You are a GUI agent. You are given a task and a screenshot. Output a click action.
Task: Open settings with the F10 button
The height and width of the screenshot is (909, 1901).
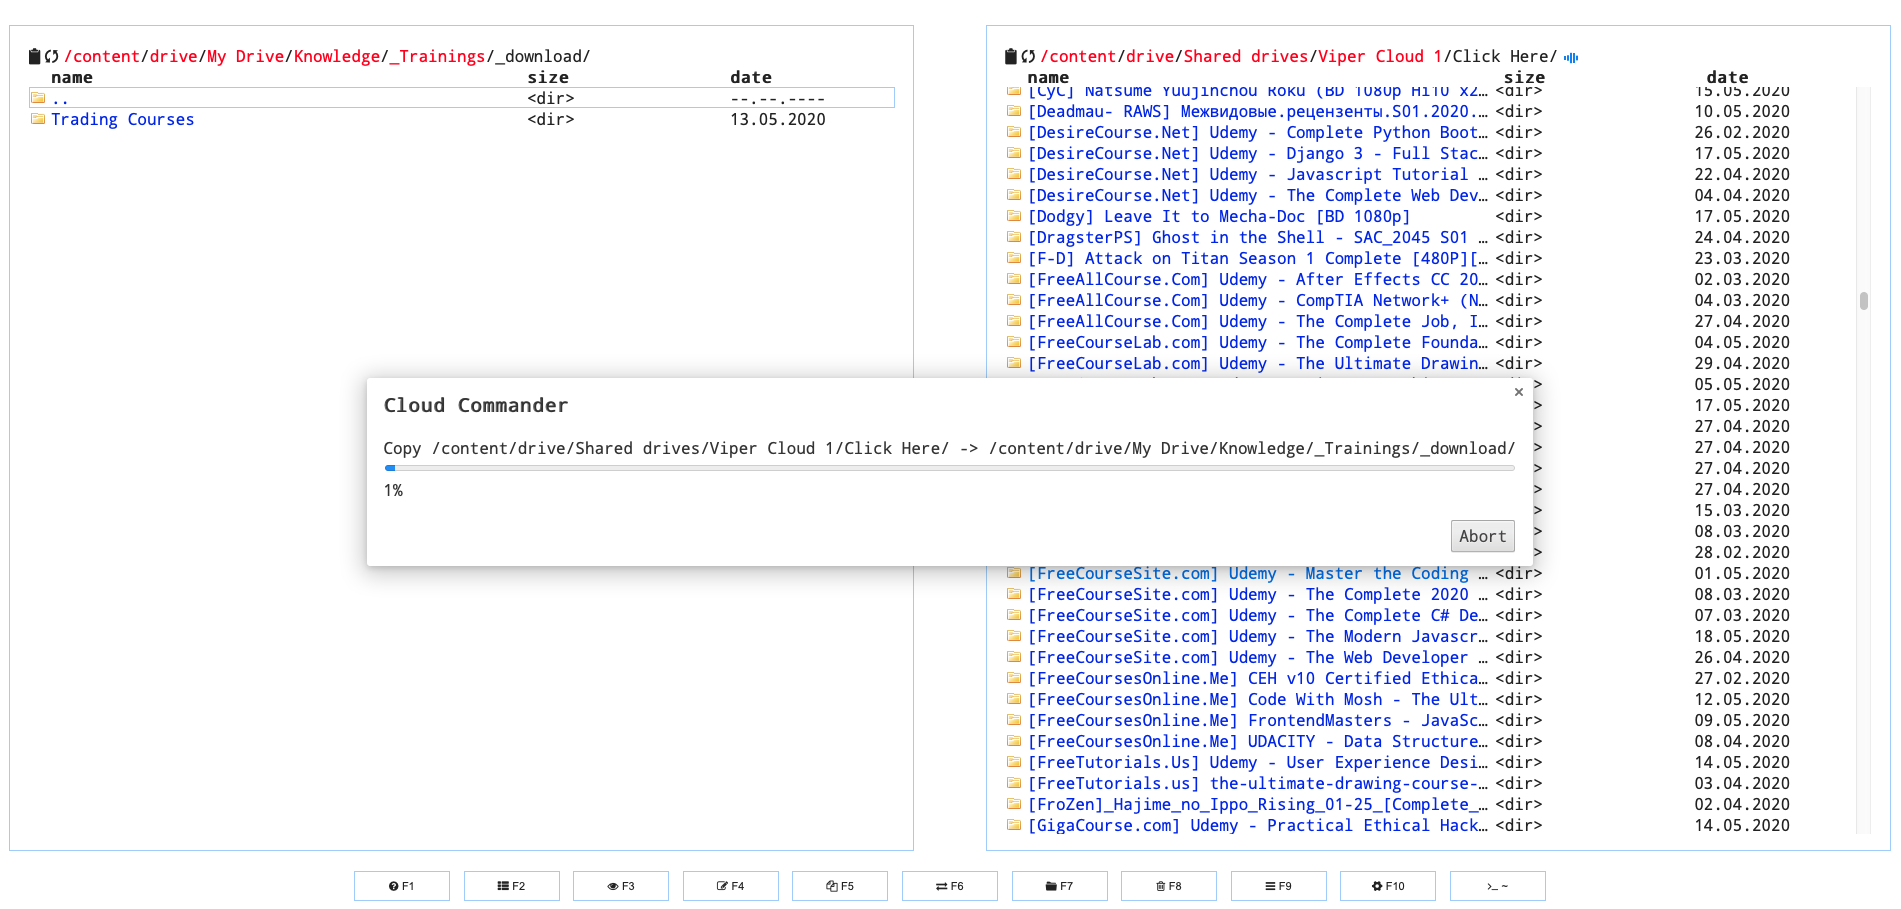(1387, 886)
